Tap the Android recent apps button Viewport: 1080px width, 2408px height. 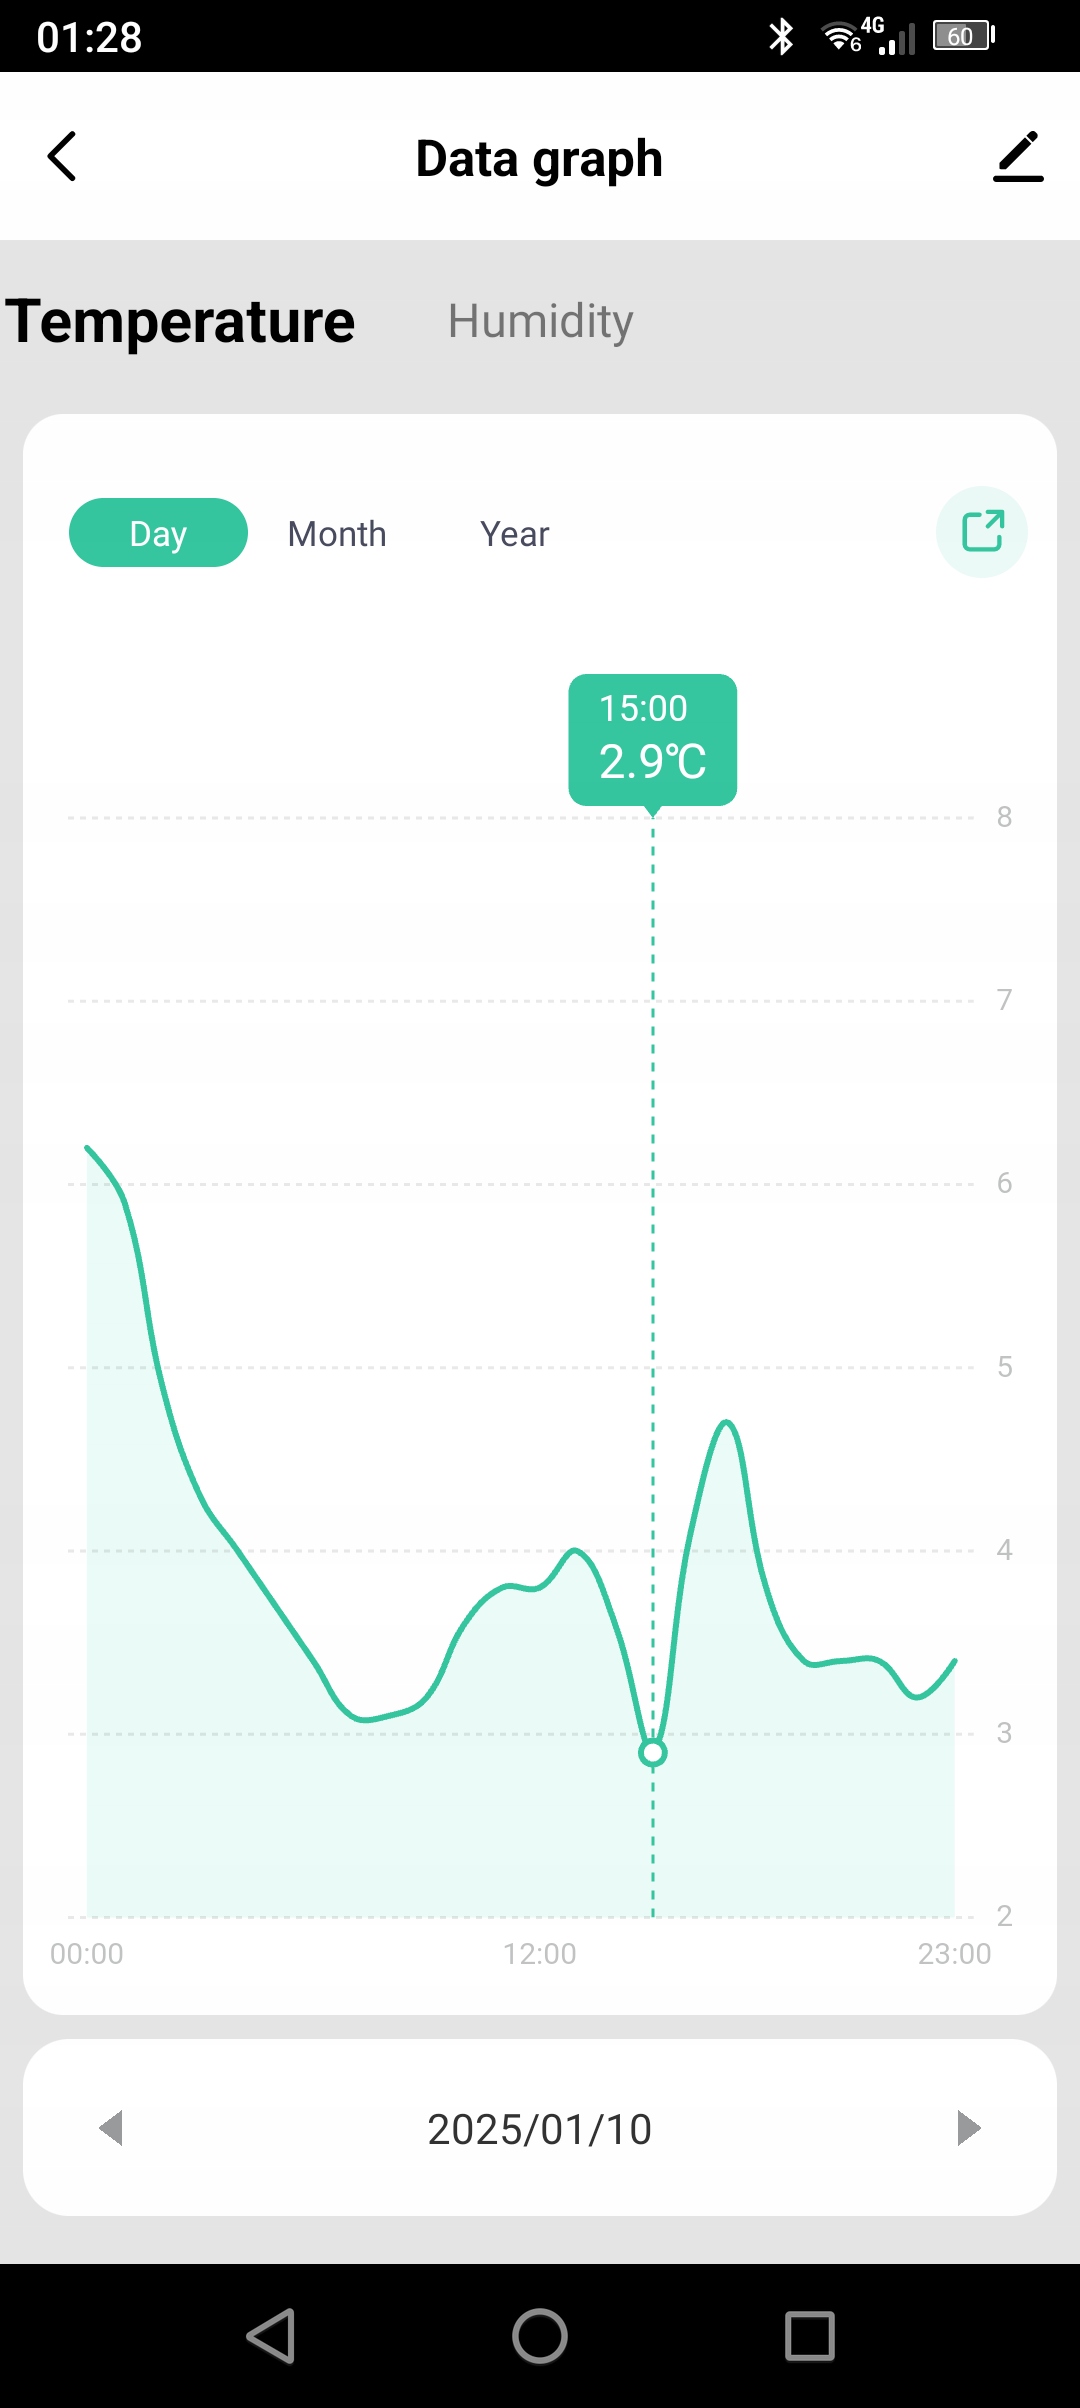coord(810,2336)
